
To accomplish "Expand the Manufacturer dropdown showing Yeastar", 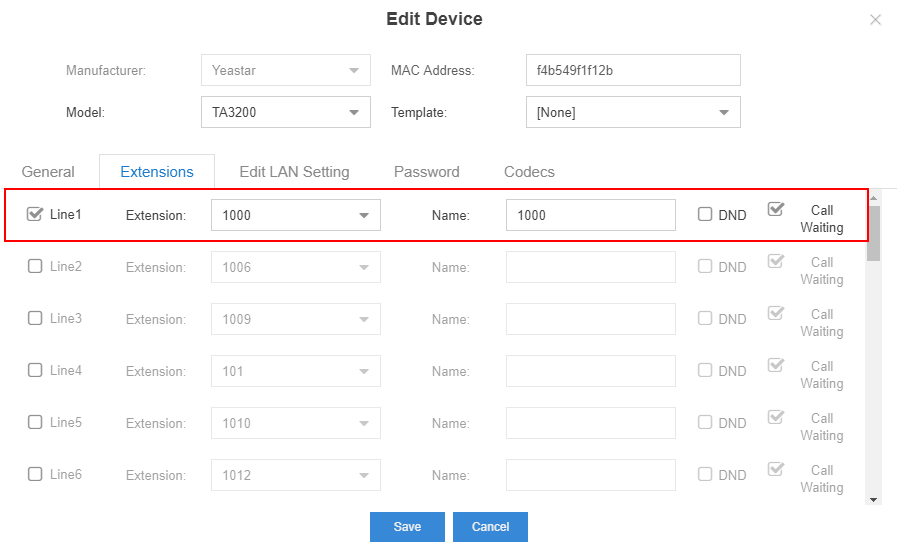I will 286,70.
